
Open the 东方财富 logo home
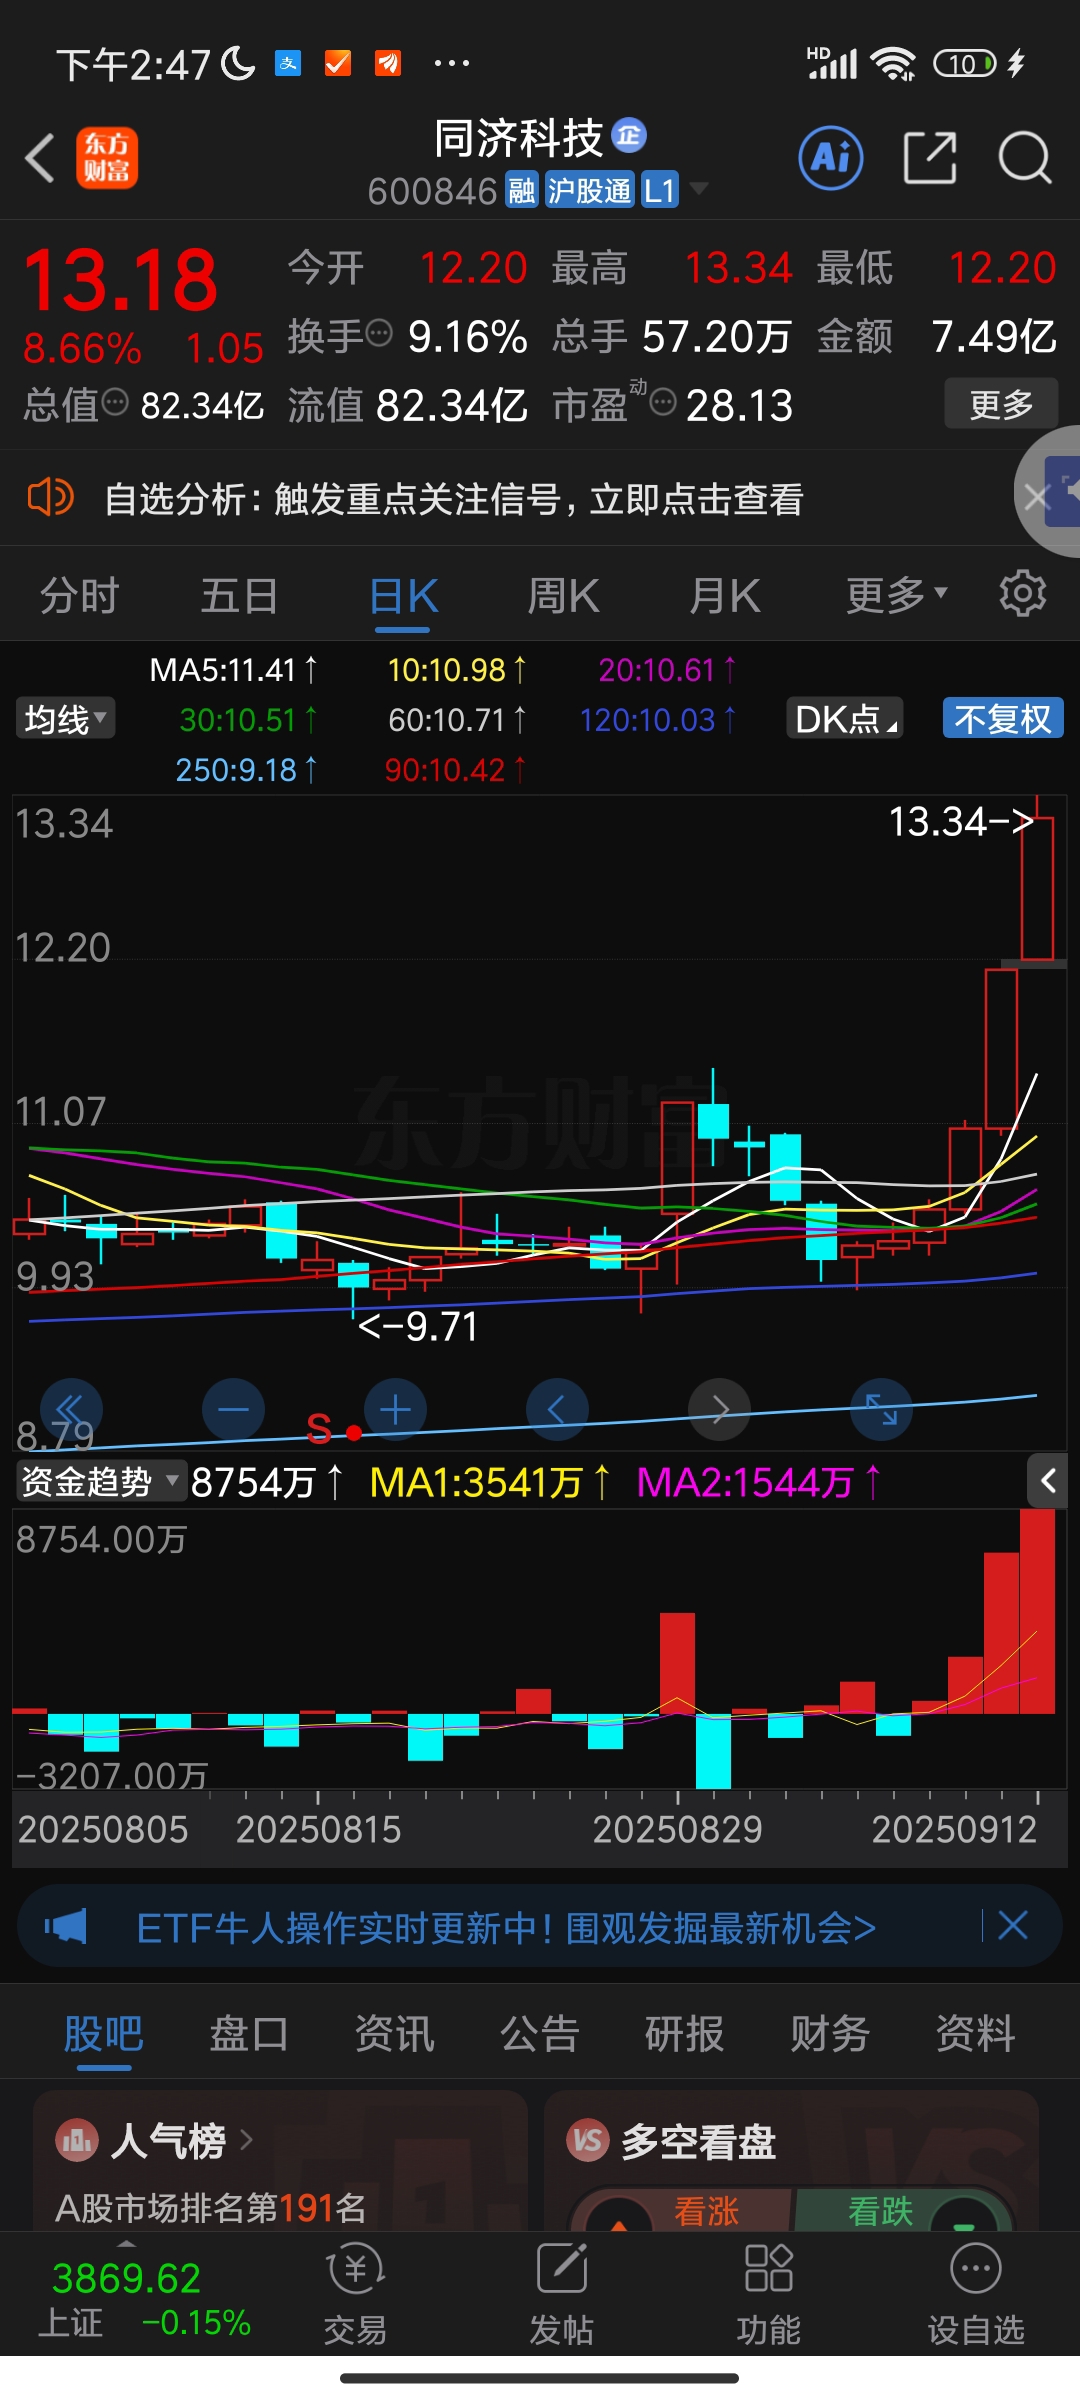tap(107, 159)
